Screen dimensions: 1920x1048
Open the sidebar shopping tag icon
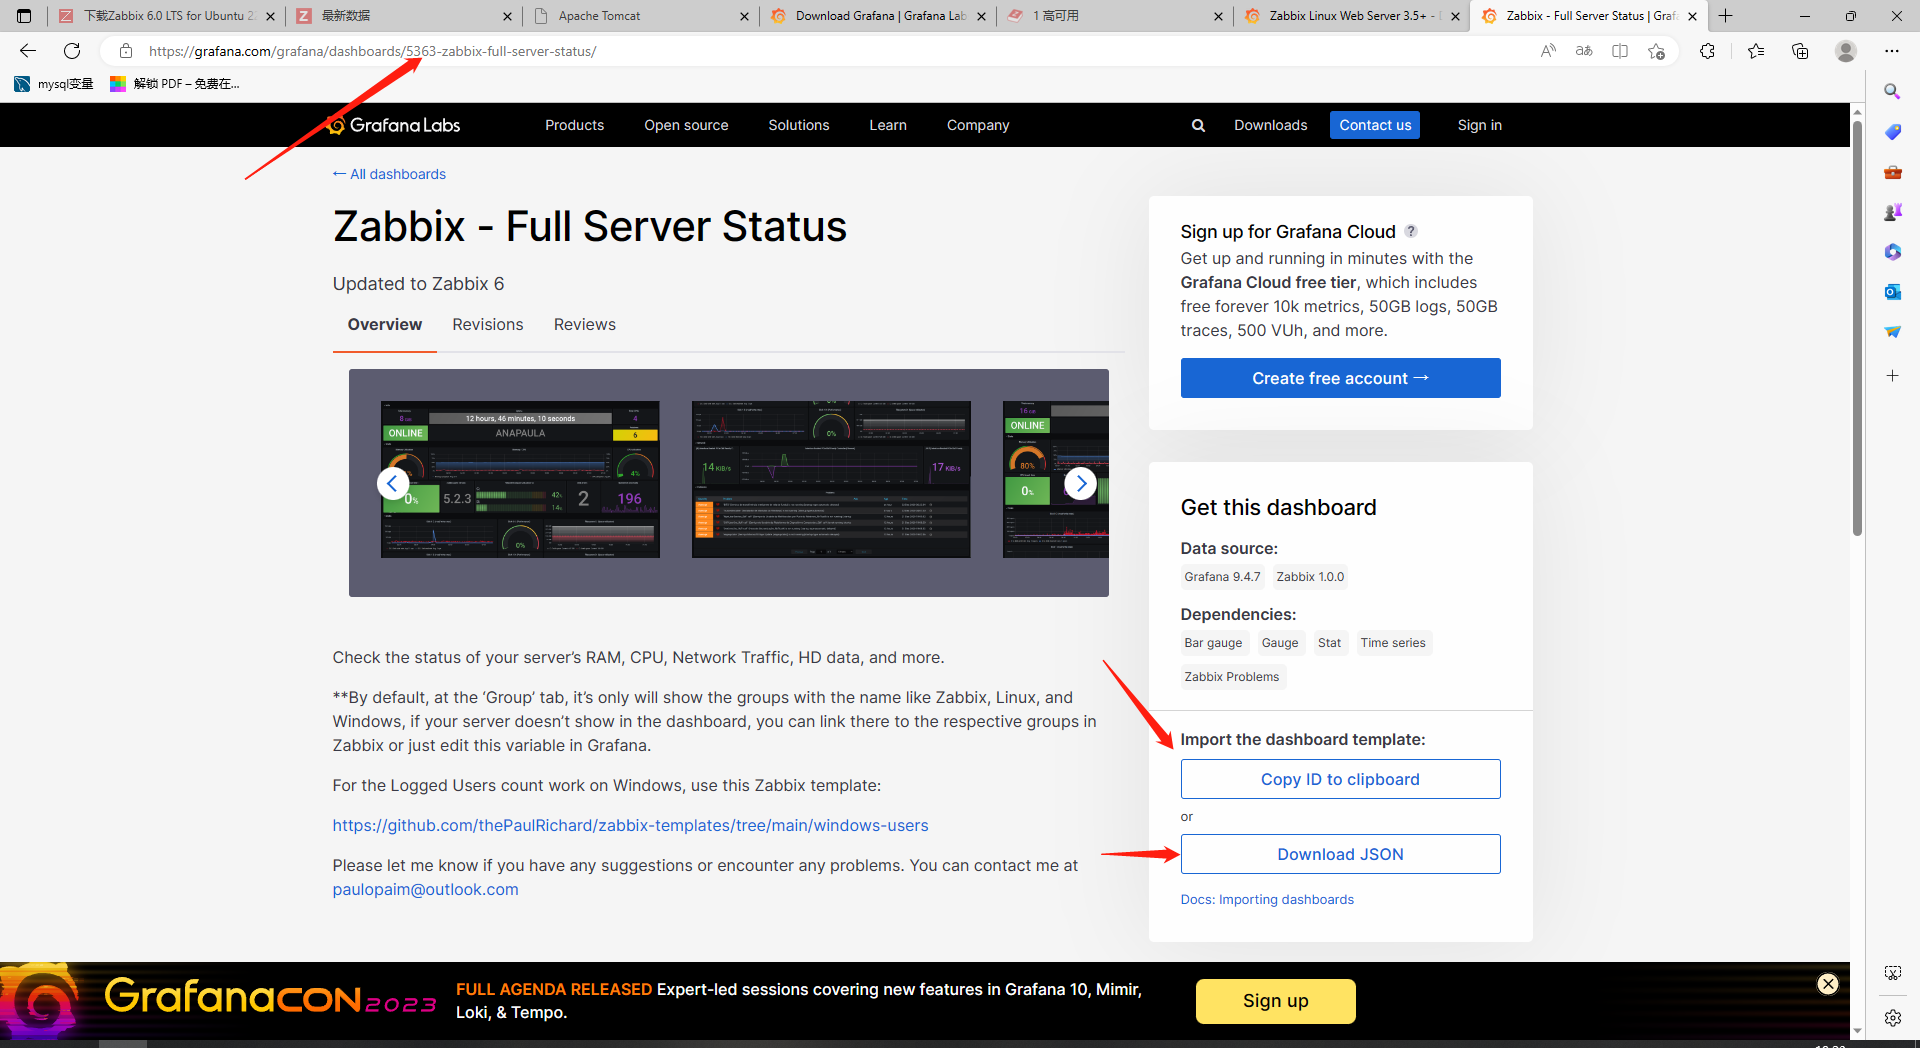point(1892,132)
